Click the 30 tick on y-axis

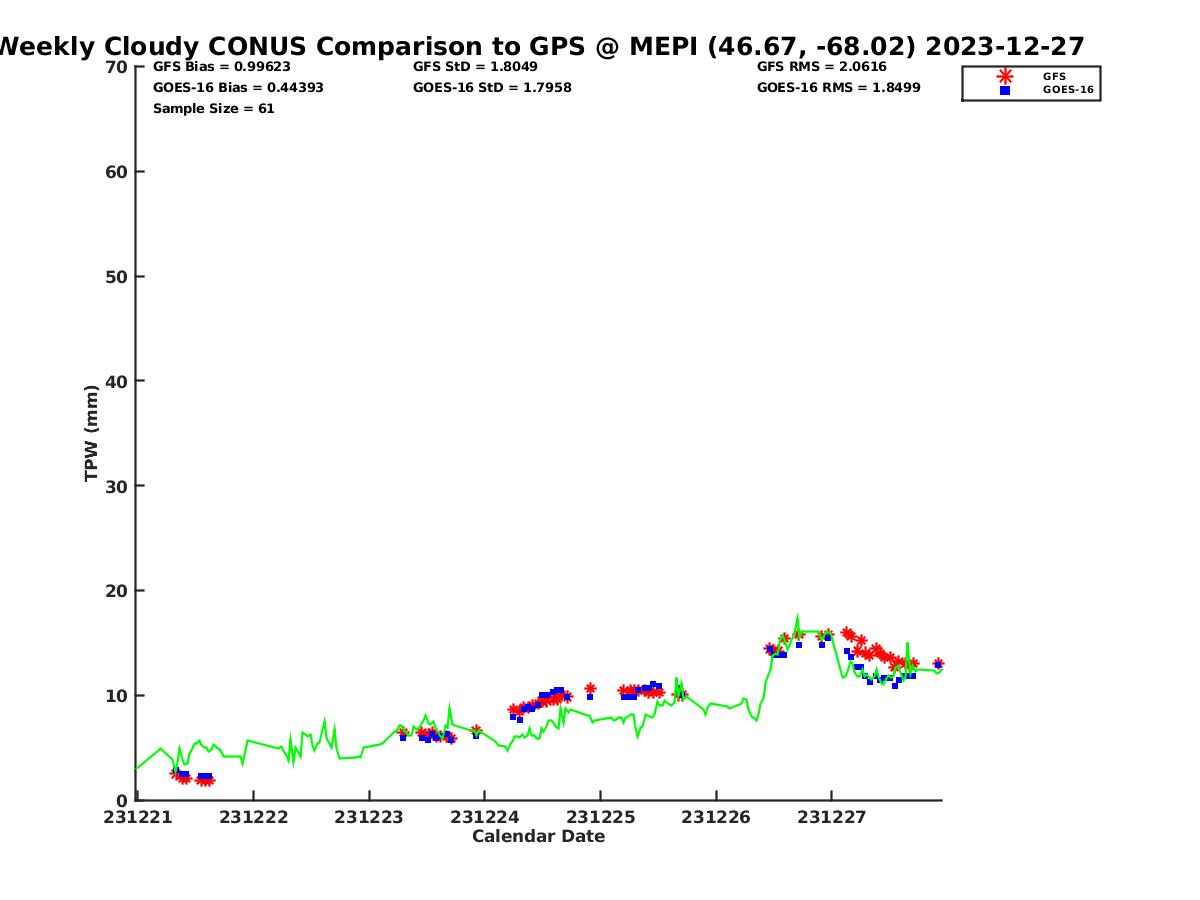point(117,486)
